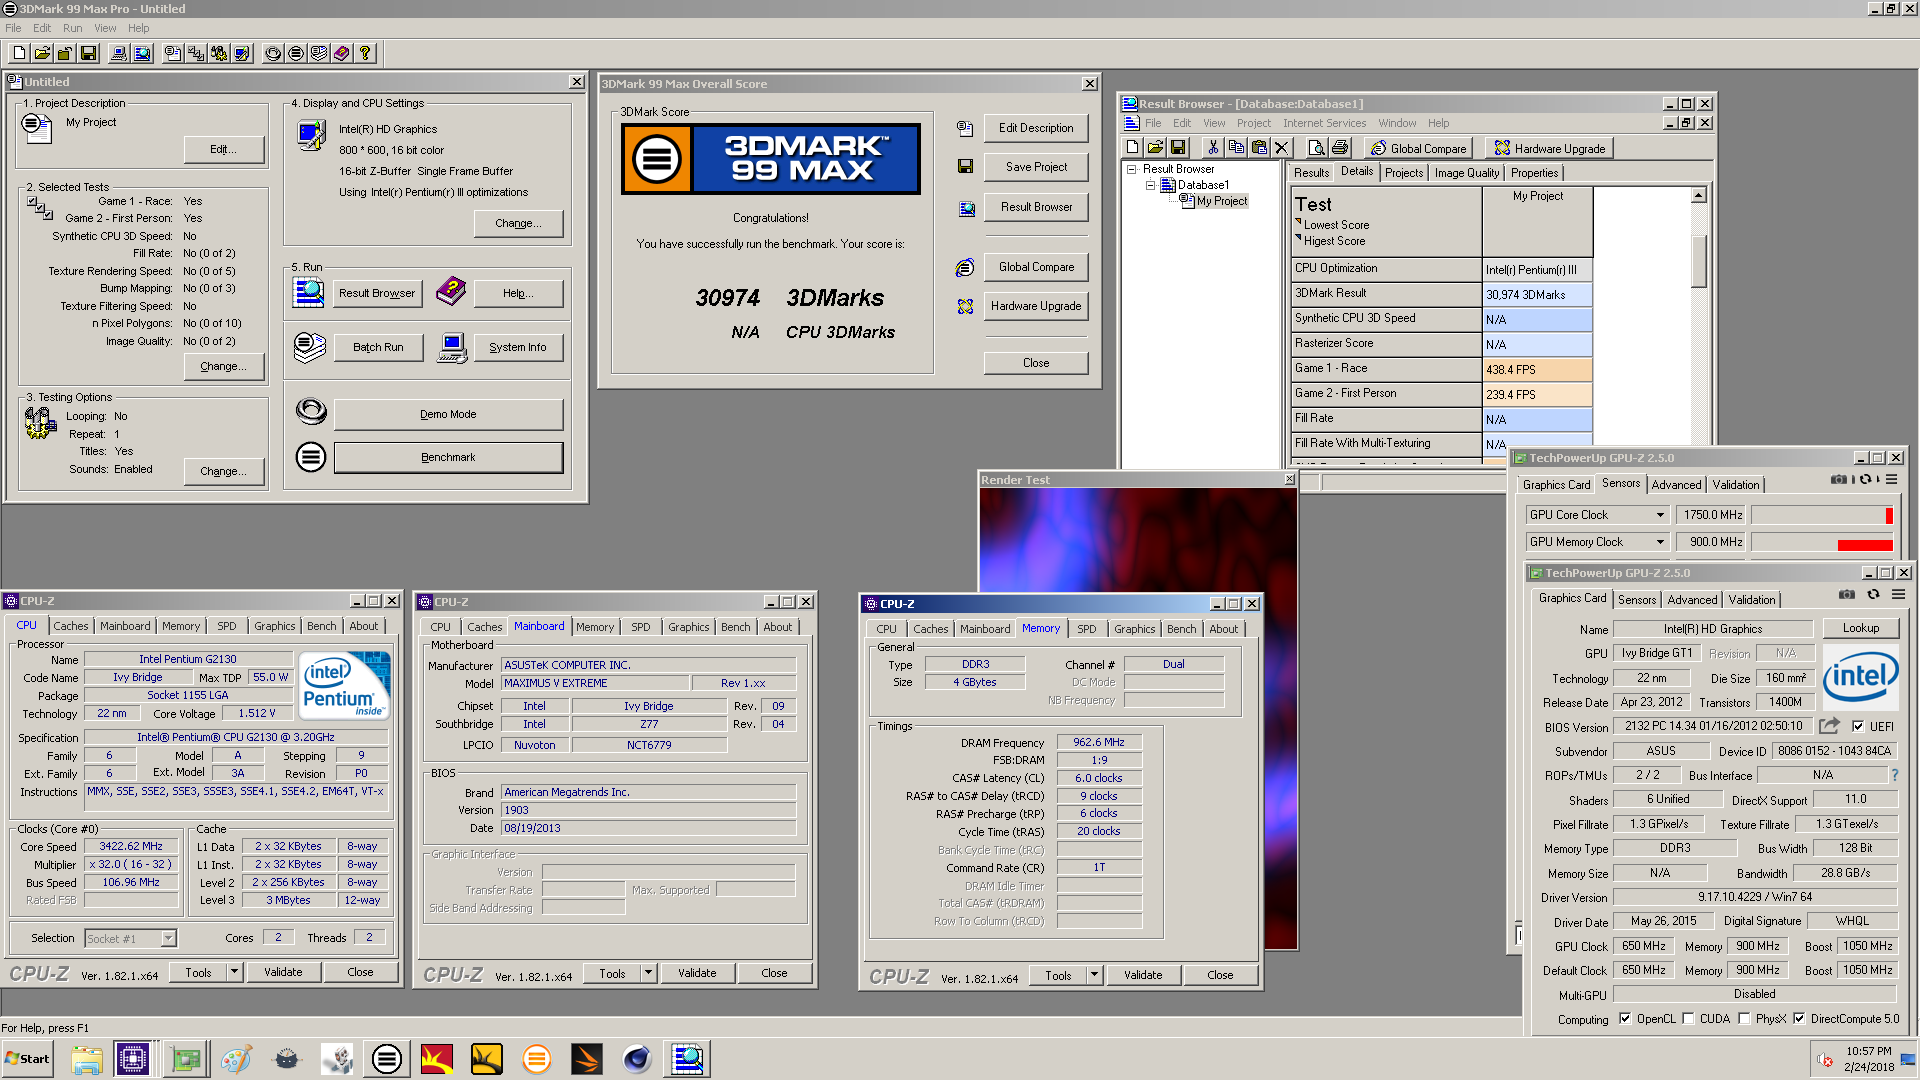Click Global Compare in Overall Score dialog
This screenshot has height=1080, width=1920.
click(x=1036, y=267)
